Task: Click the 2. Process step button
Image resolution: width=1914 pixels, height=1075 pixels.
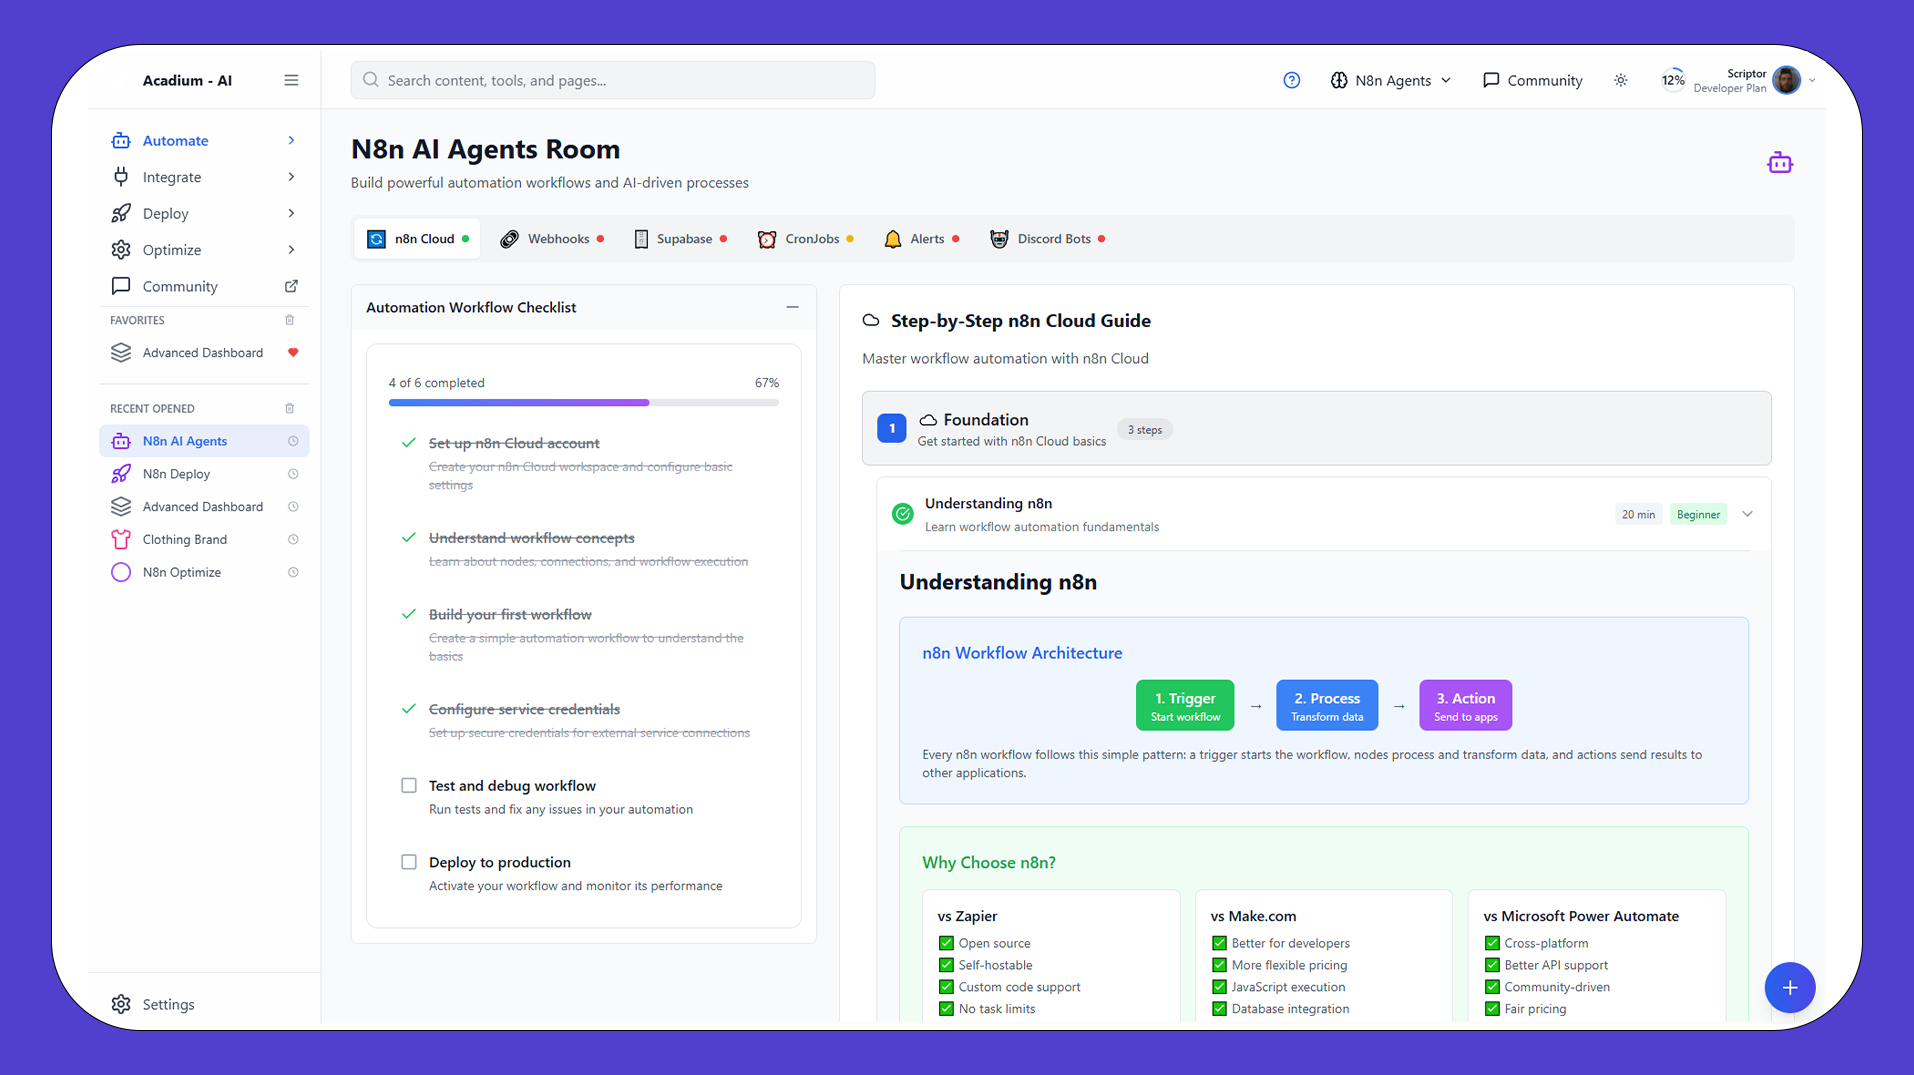Action: click(x=1327, y=705)
